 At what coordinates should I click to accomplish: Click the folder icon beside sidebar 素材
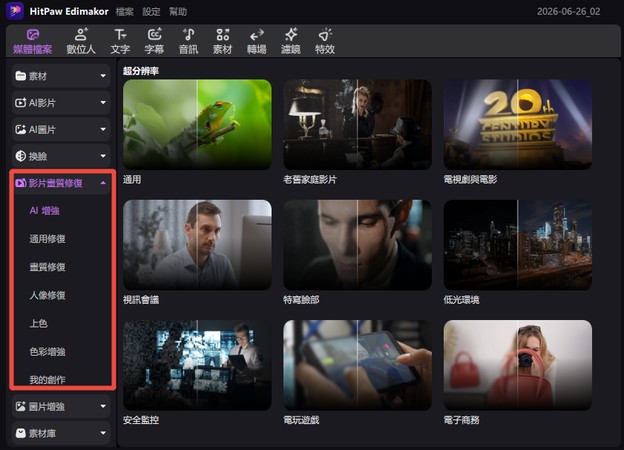pyautogui.click(x=20, y=76)
